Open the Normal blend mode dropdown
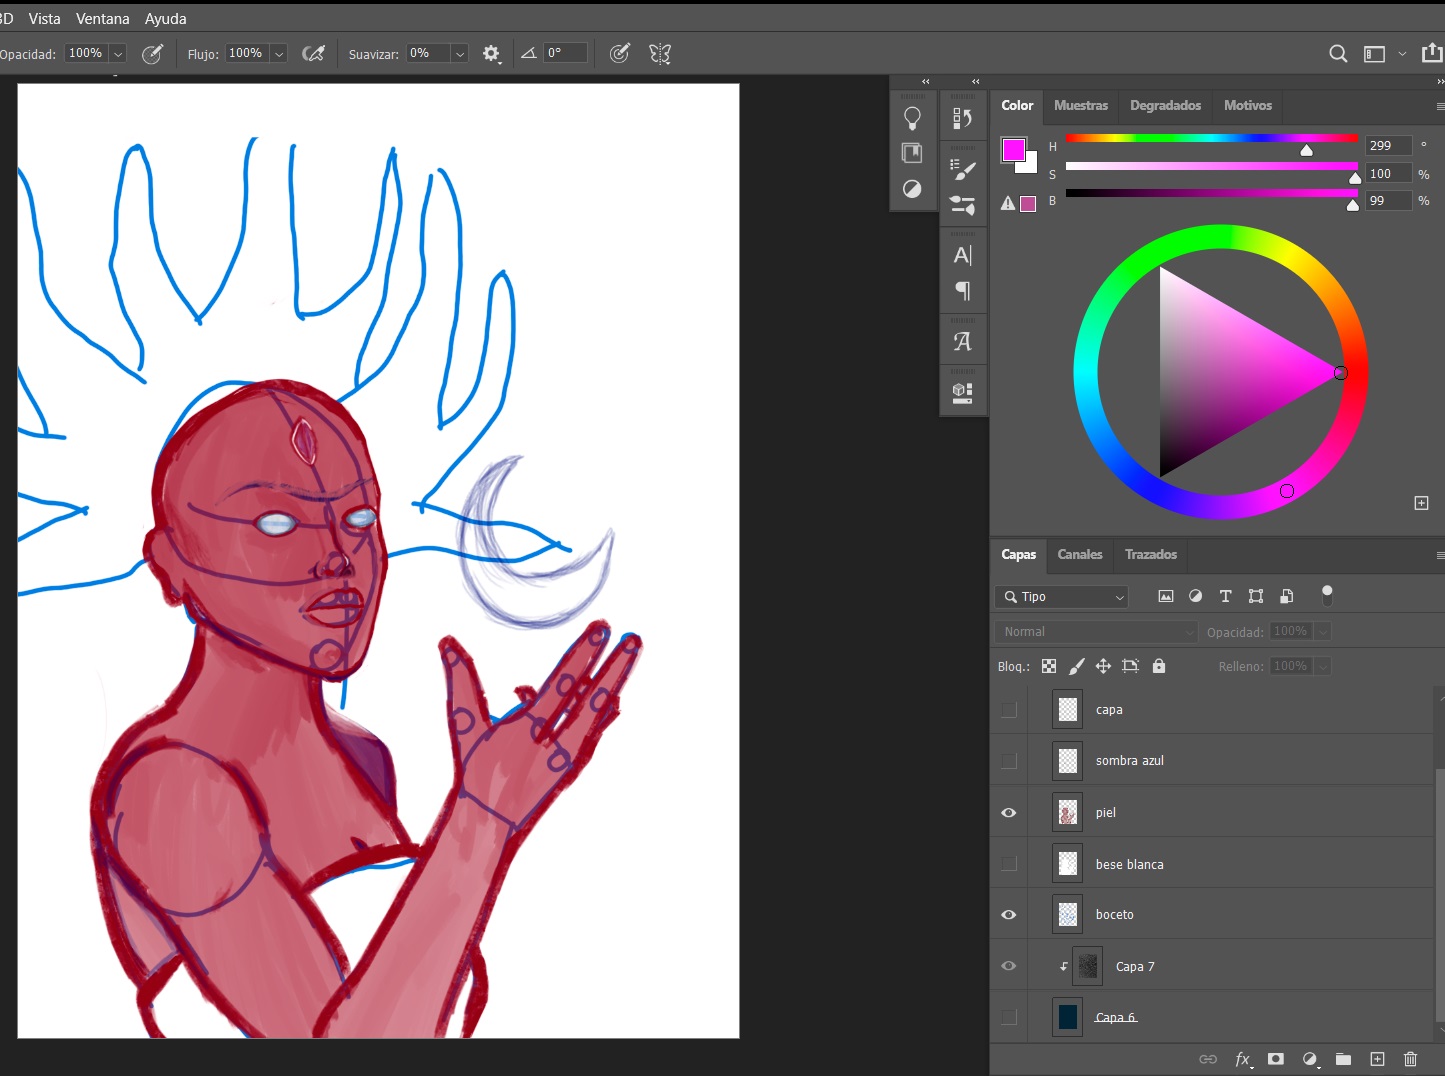 (1096, 632)
